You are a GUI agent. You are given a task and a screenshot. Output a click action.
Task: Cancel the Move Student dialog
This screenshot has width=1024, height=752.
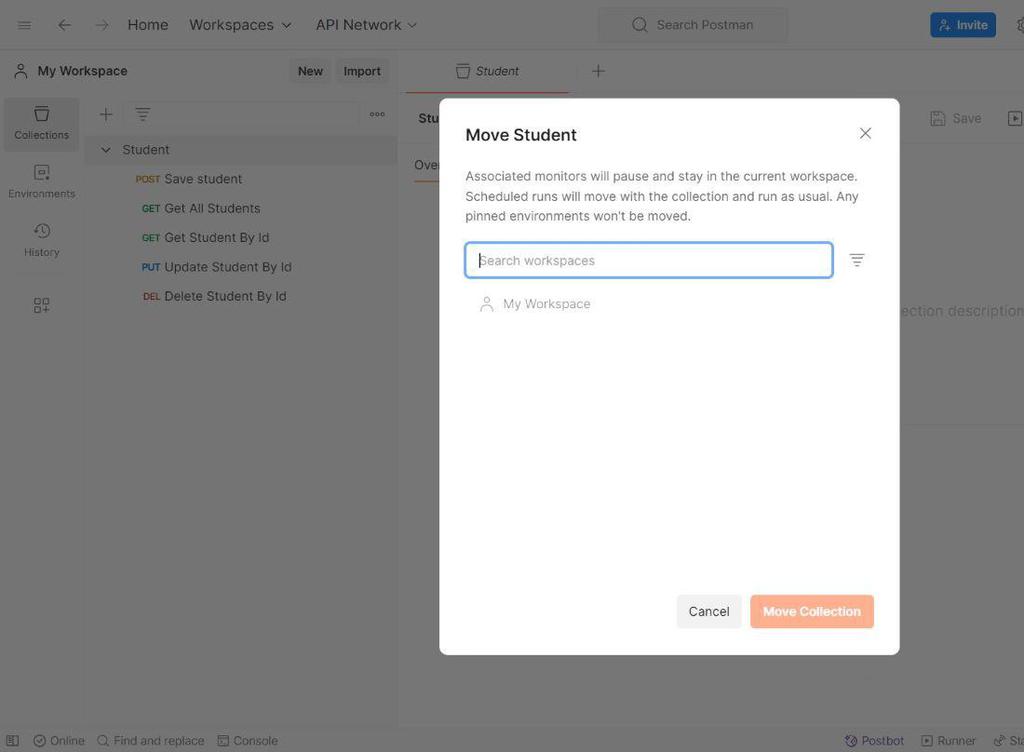point(709,612)
